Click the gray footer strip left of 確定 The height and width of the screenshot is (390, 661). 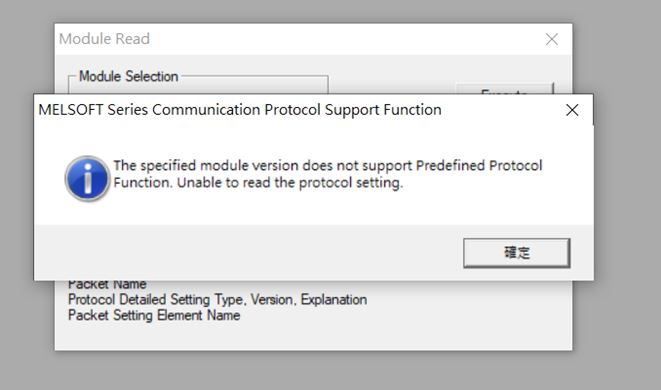tap(249, 253)
